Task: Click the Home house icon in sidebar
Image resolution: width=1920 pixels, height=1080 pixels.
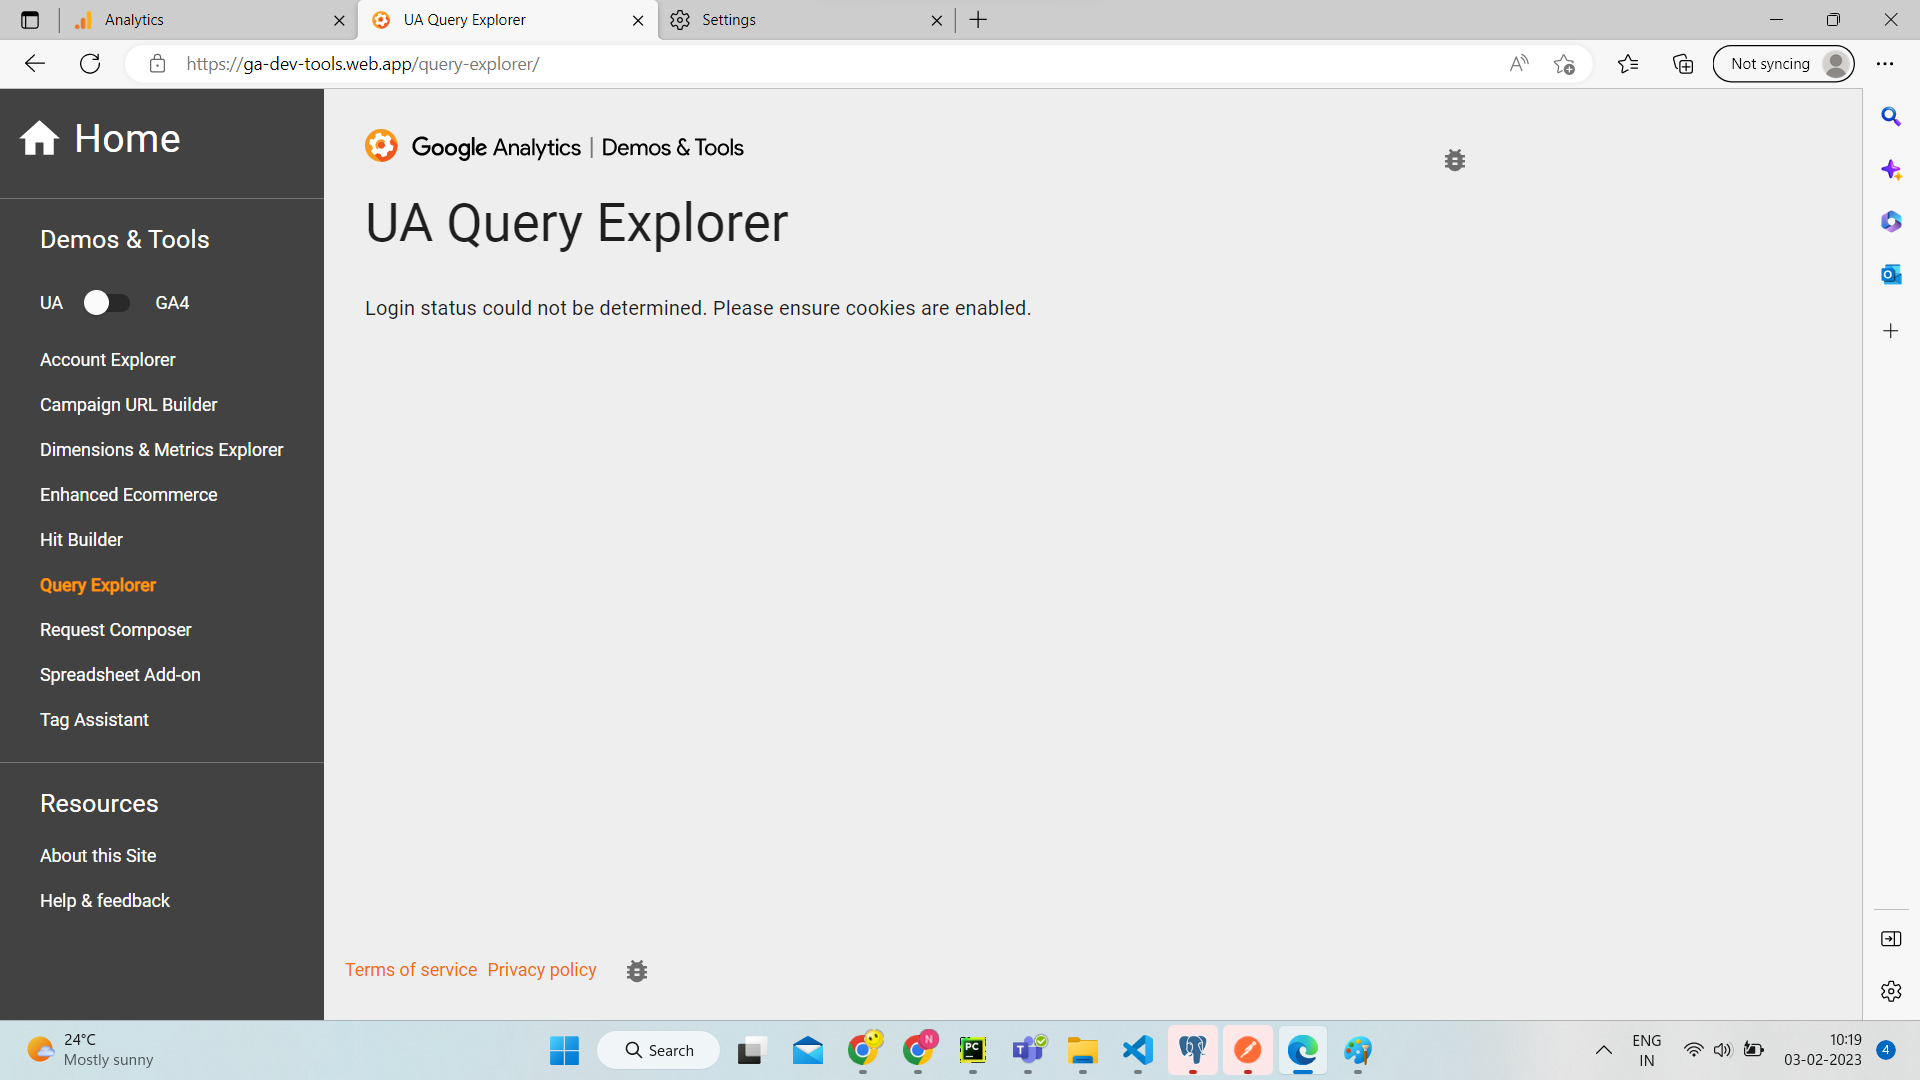Action: 40,139
